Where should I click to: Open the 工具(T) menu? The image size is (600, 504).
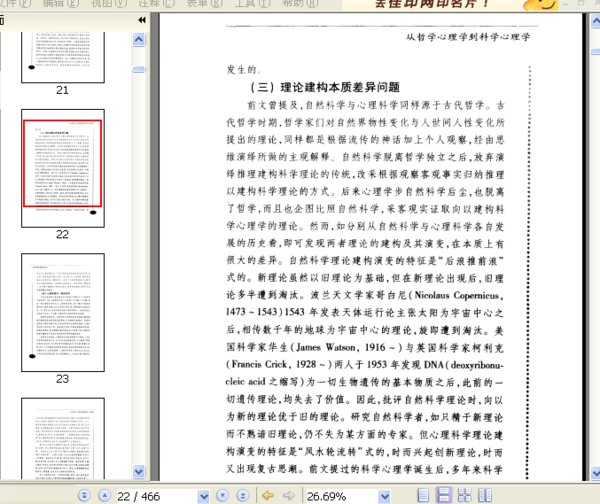(x=252, y=3)
